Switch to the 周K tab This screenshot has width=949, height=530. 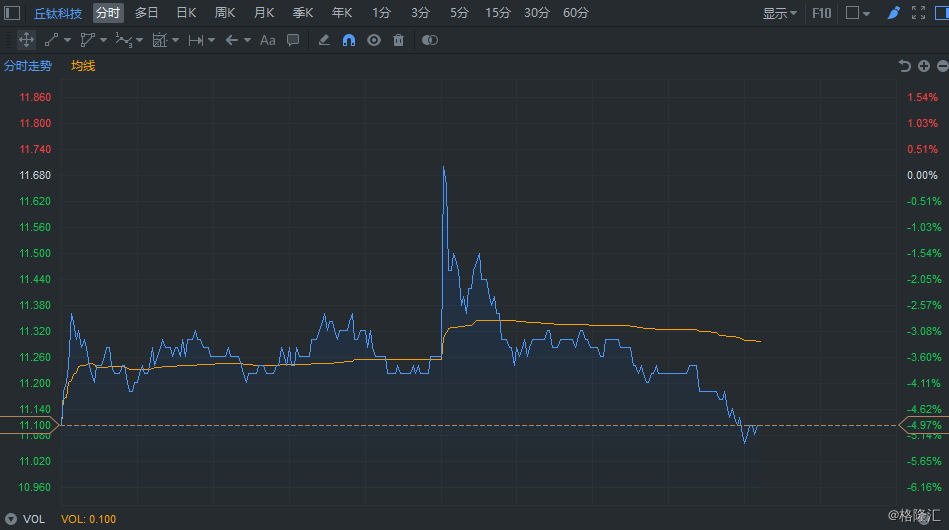pyautogui.click(x=225, y=13)
